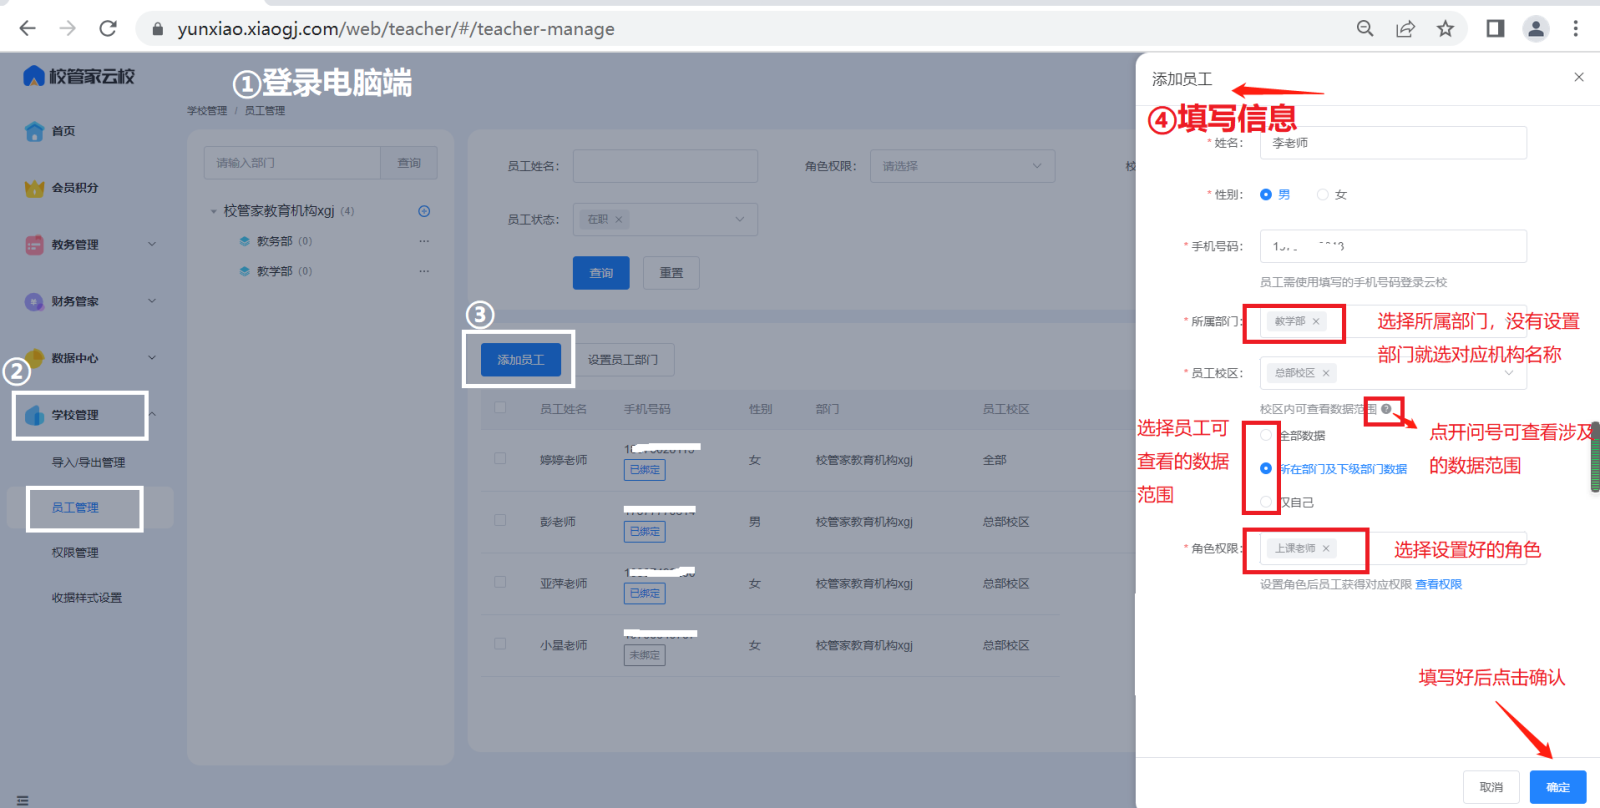Image resolution: width=1600 pixels, height=808 pixels.
Task: Expand the 数据中心 sidebar menu
Action: (x=152, y=358)
